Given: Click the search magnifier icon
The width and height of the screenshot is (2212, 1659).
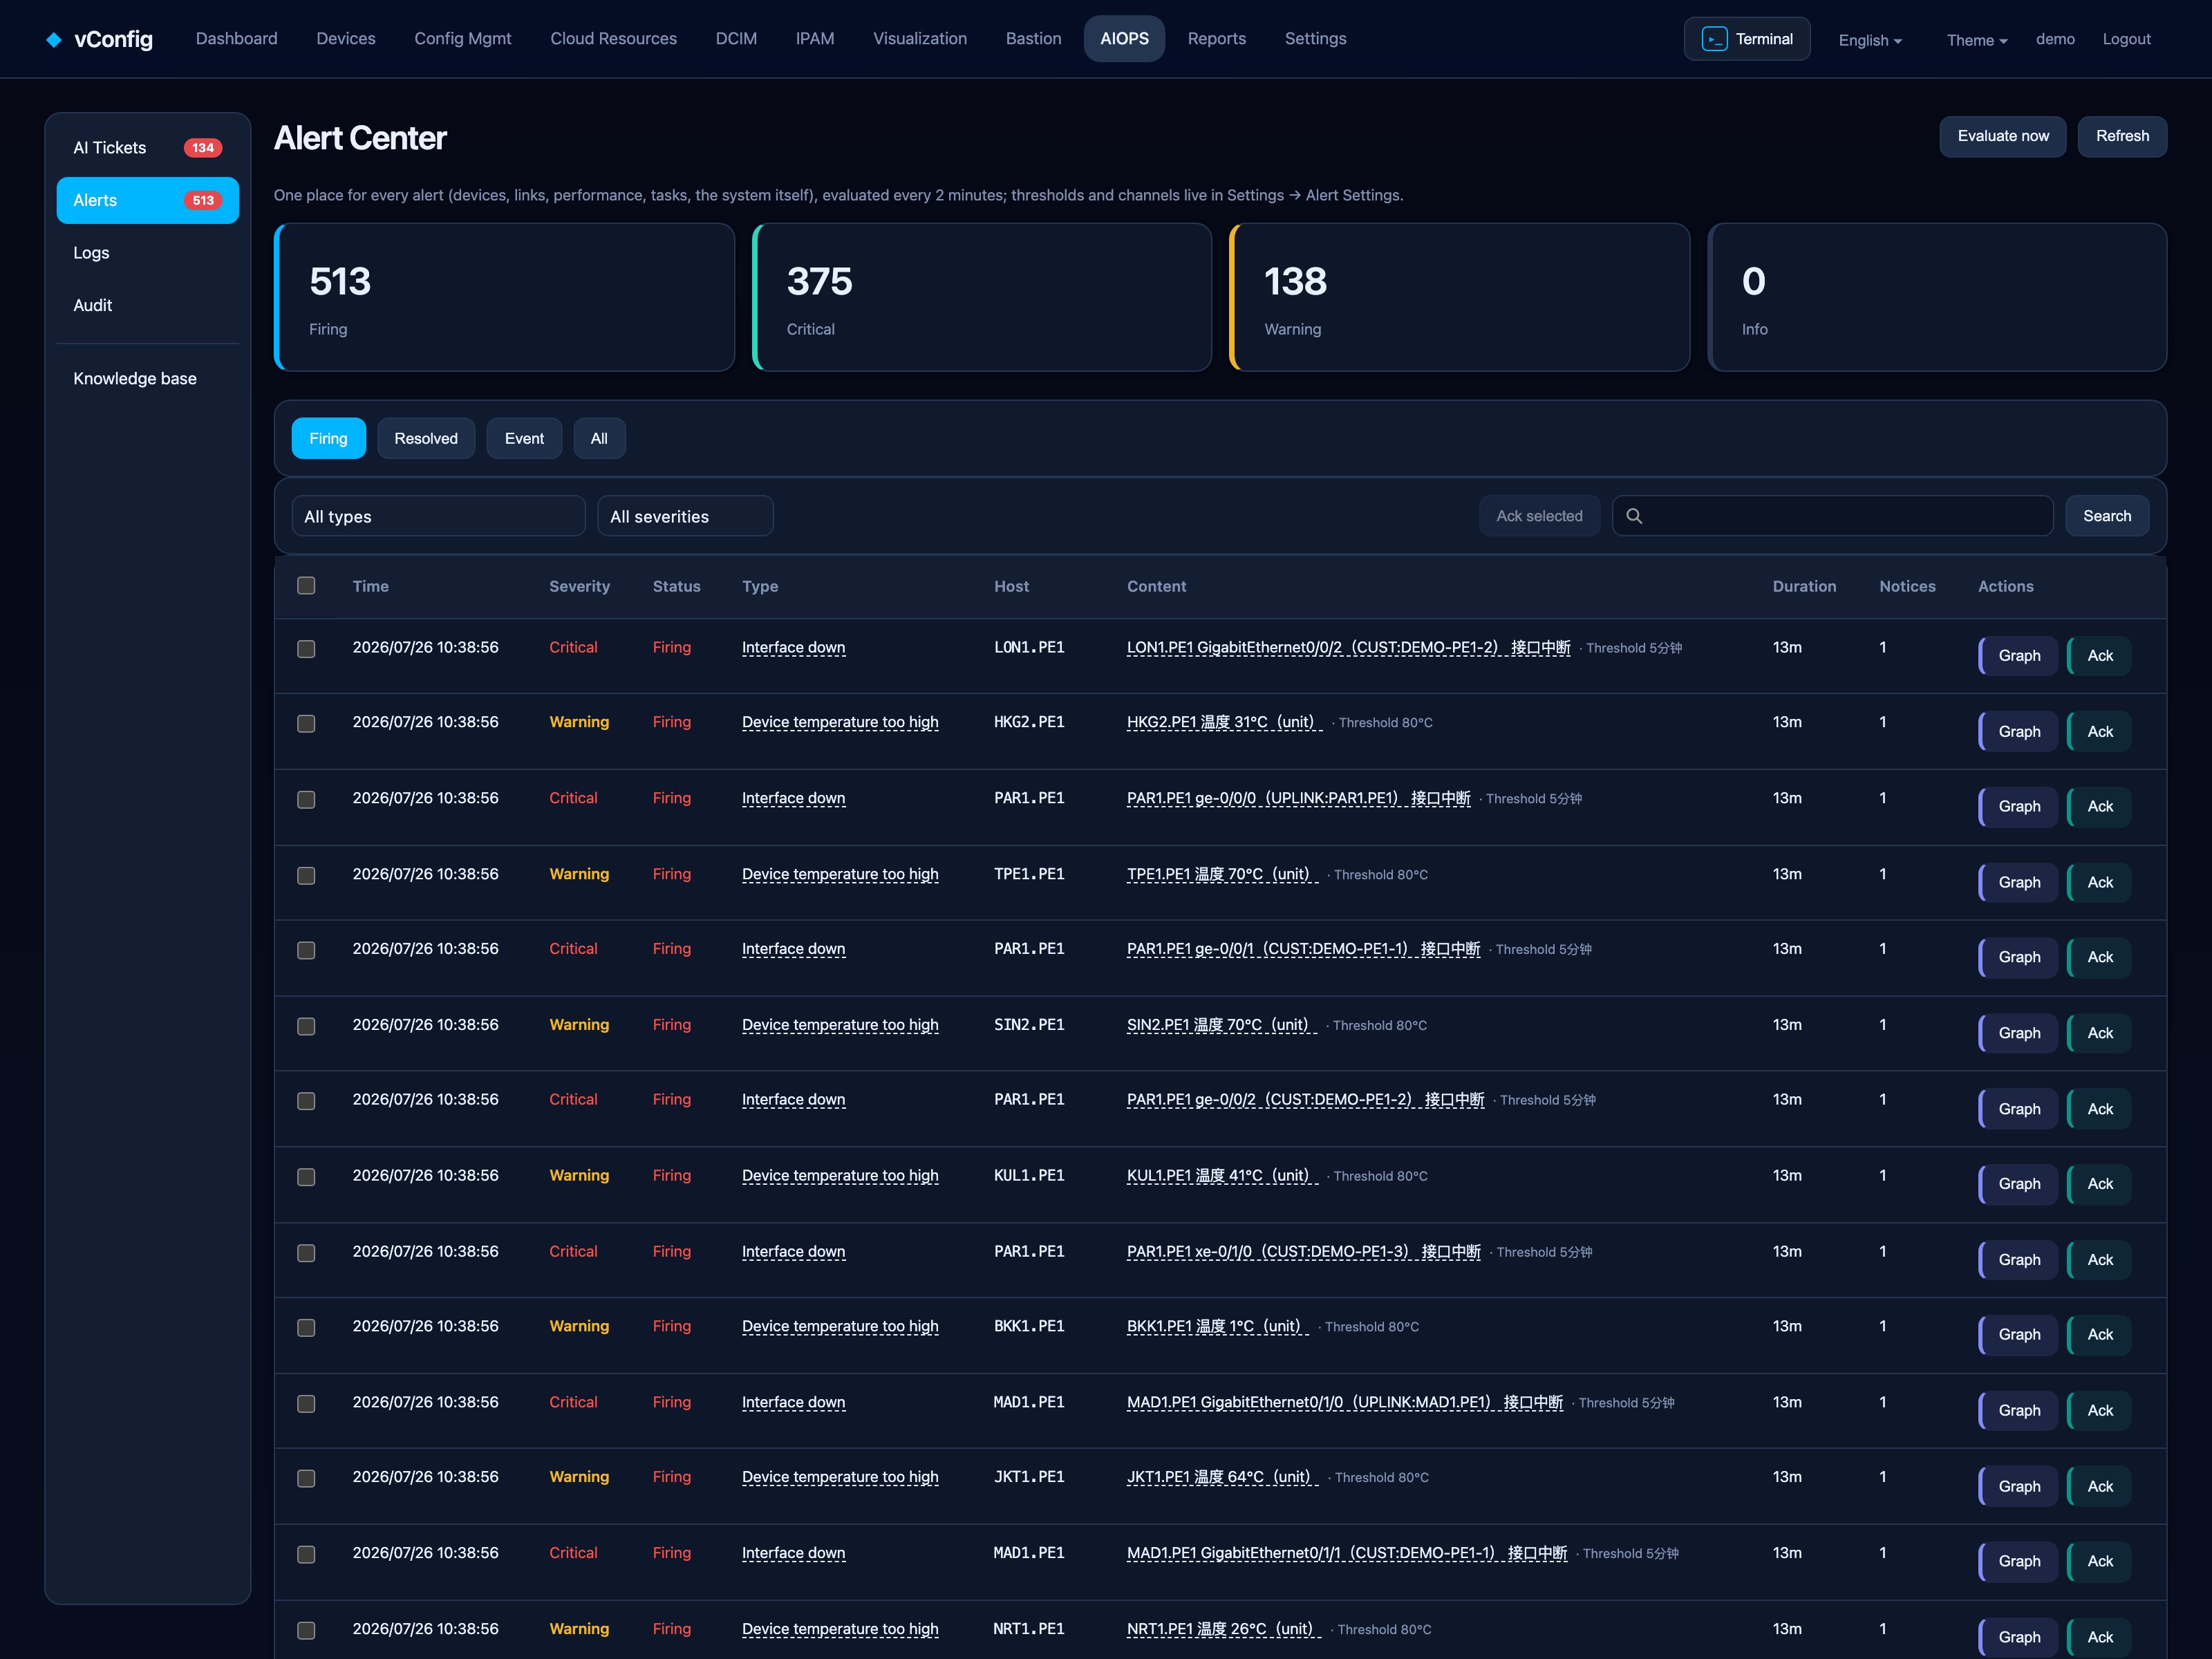Looking at the screenshot, I should click(x=1634, y=516).
